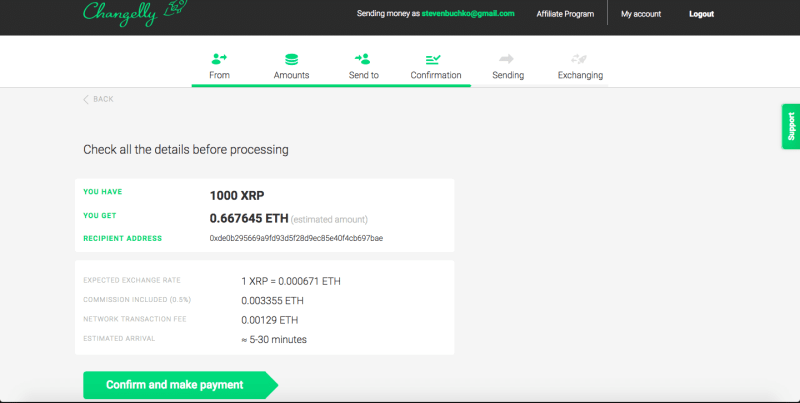
Task: Click the Back chevron arrow
Action: pyautogui.click(x=86, y=99)
